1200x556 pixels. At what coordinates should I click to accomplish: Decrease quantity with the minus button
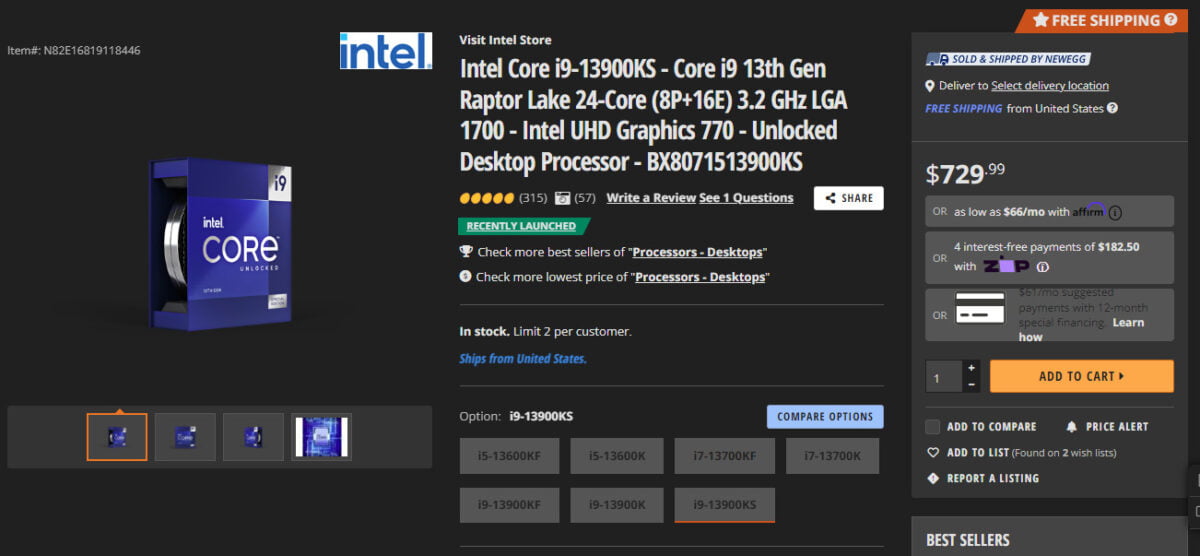971,384
